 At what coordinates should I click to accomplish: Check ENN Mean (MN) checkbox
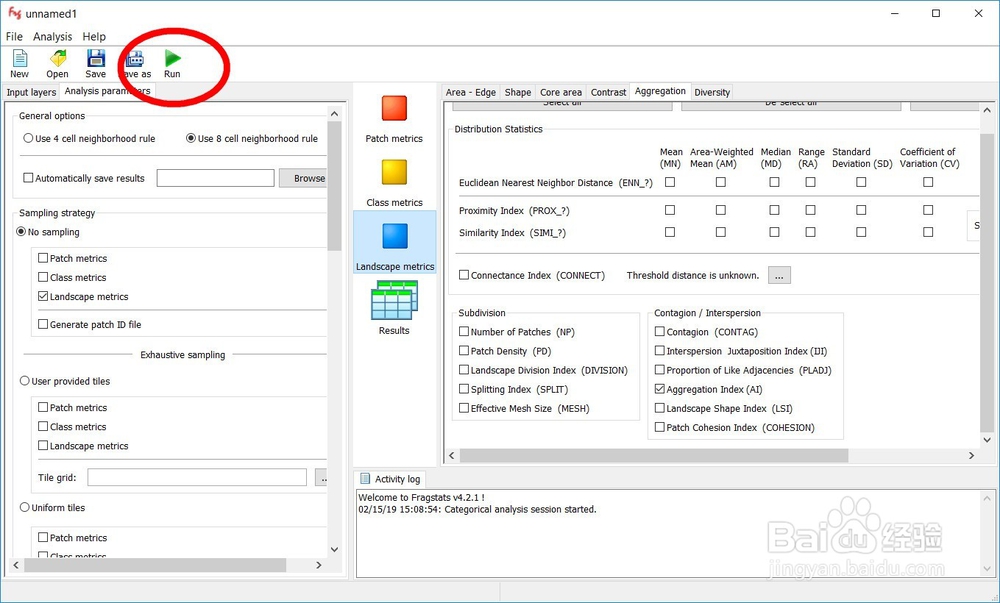coord(670,182)
